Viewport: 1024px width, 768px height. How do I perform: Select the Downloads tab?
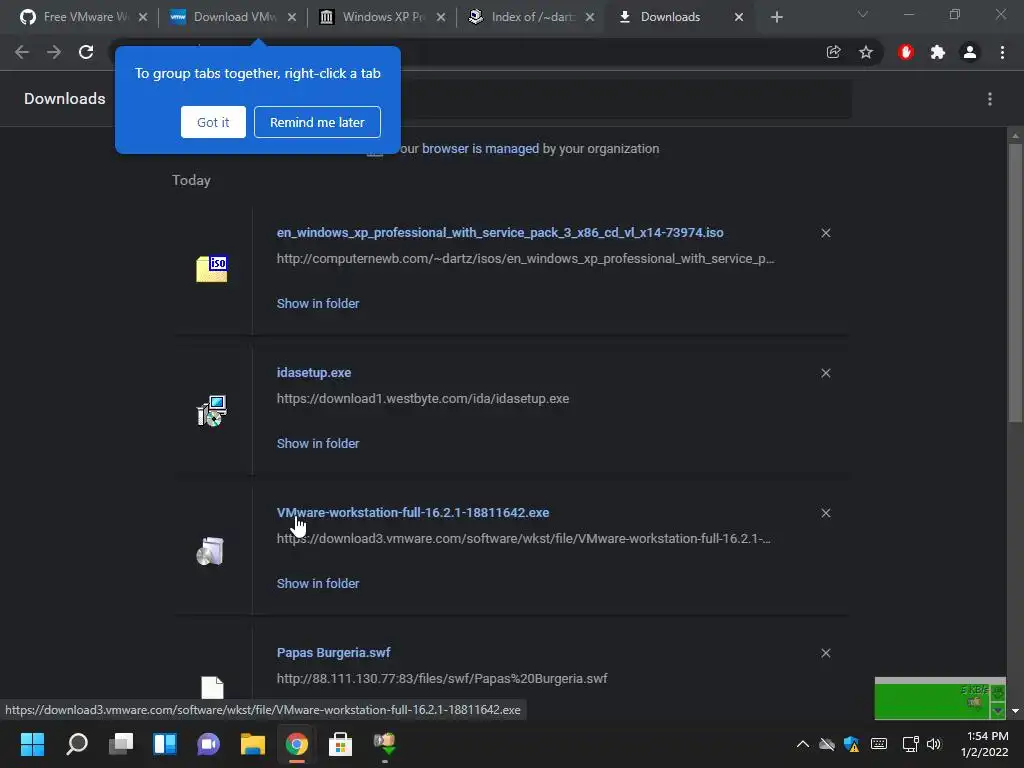click(x=681, y=17)
